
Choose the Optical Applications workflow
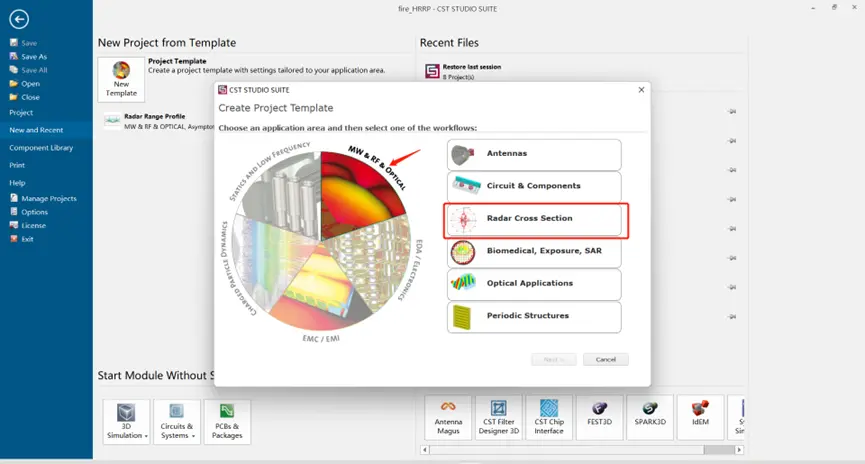[534, 284]
